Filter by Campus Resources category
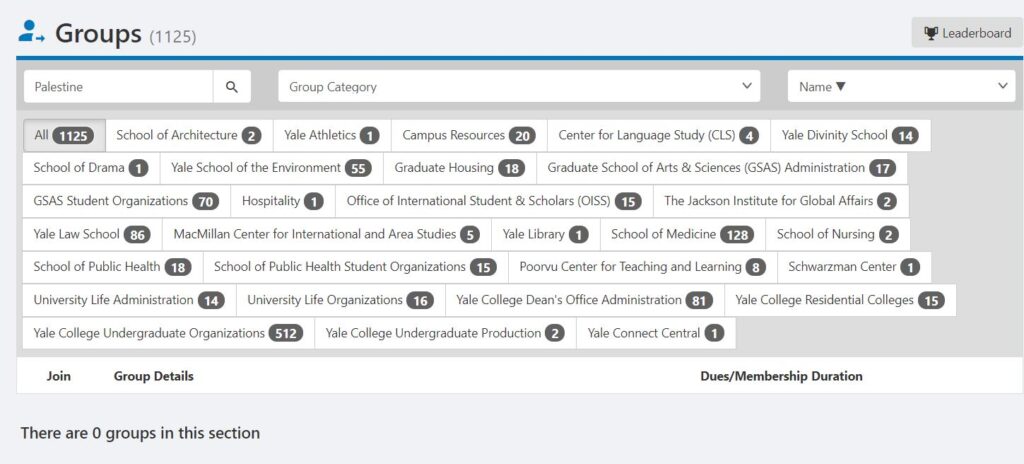1024x464 pixels. [469, 135]
